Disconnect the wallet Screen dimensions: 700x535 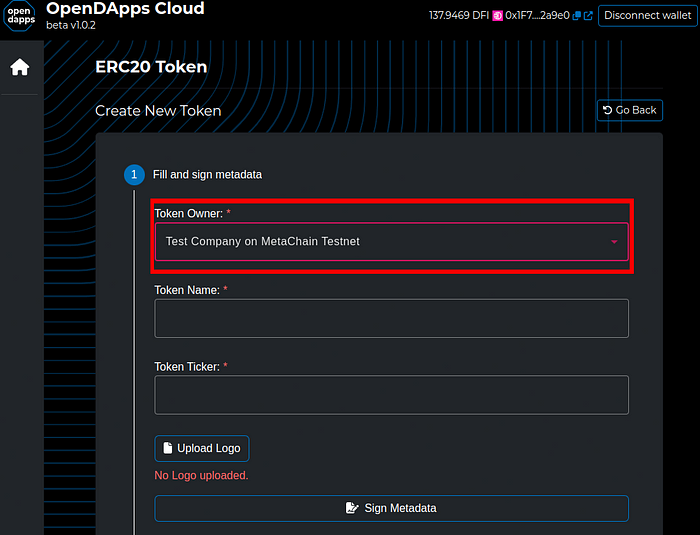pos(647,16)
